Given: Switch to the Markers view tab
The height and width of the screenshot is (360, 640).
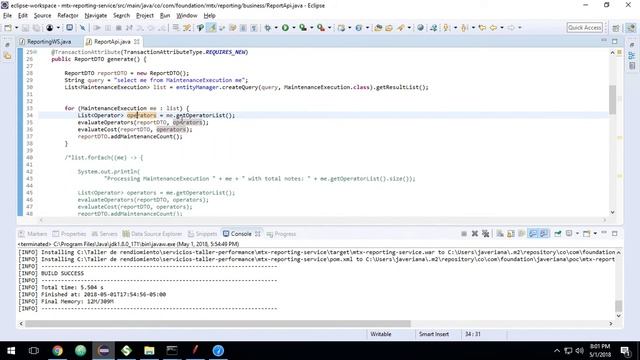Looking at the screenshot, I should point(33,234).
